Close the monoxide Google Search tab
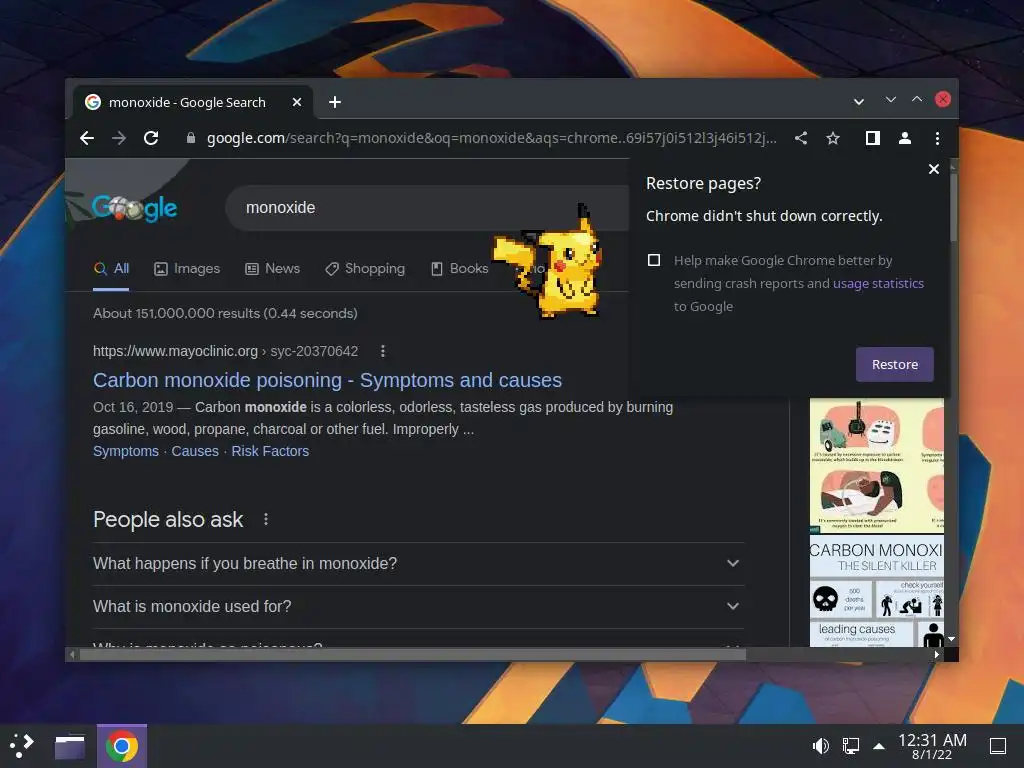Screen dimensions: 1024x768 tap(296, 102)
